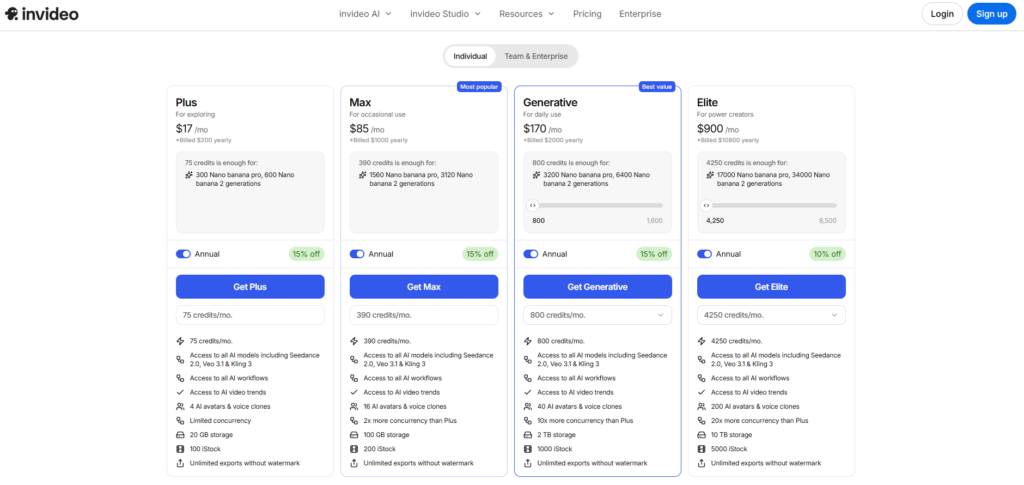Click the film icon beside 200 iStock
This screenshot has width=1024, height=485.
point(355,449)
